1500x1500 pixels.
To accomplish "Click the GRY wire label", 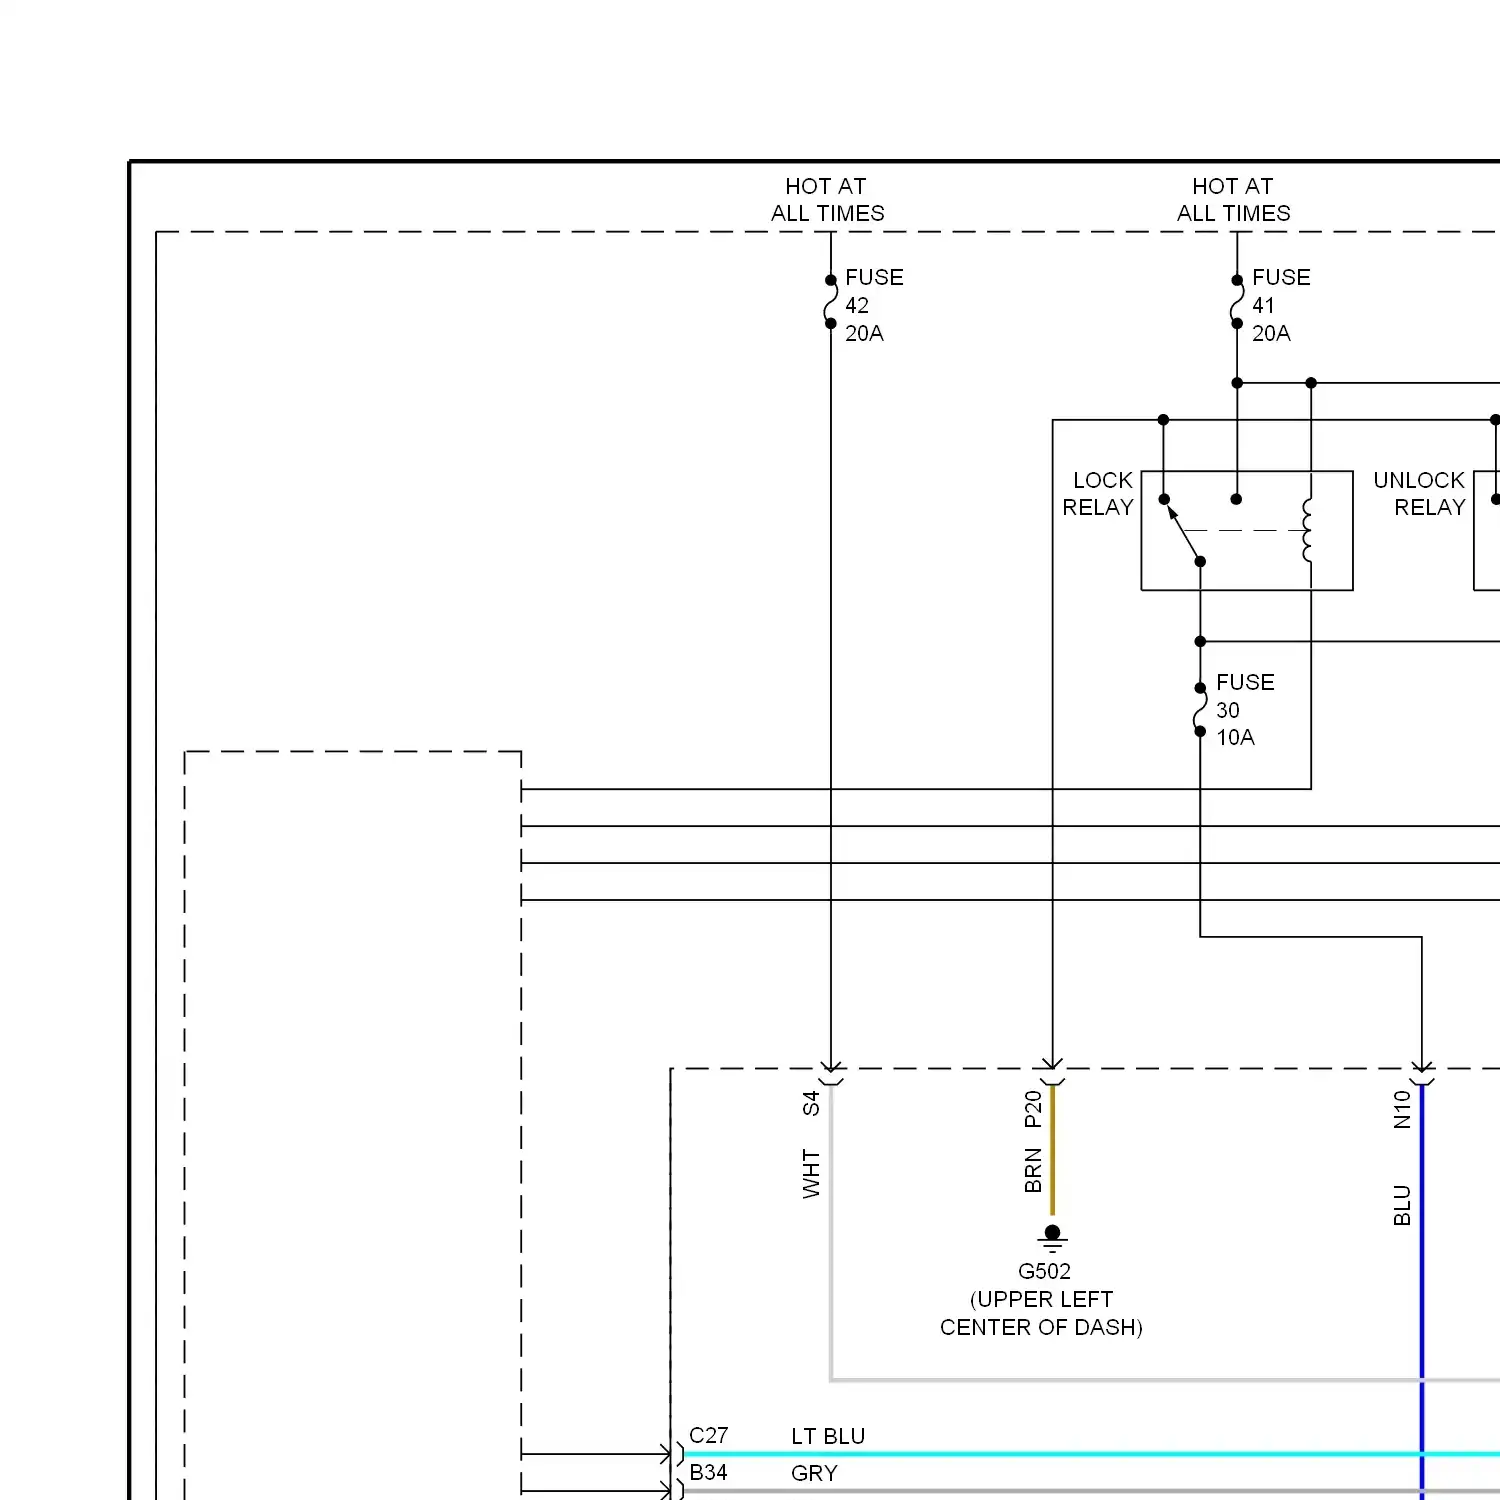I will (x=814, y=1473).
